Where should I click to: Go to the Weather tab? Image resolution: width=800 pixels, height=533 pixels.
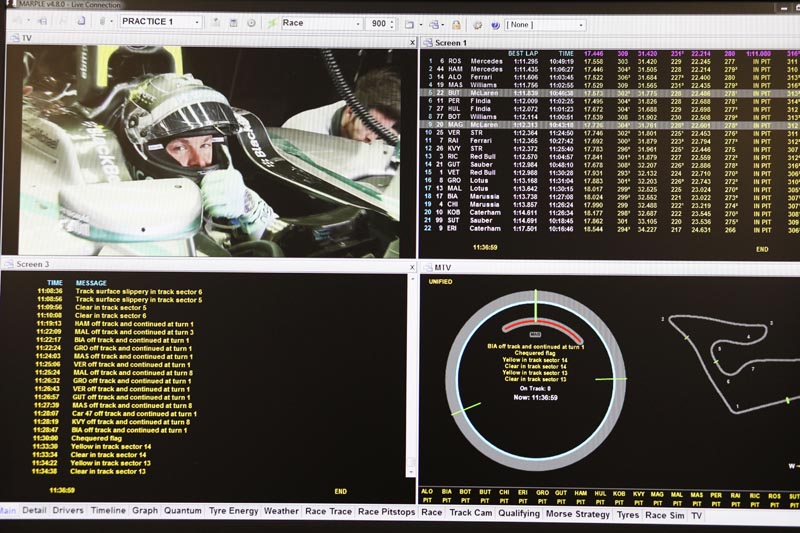click(281, 511)
